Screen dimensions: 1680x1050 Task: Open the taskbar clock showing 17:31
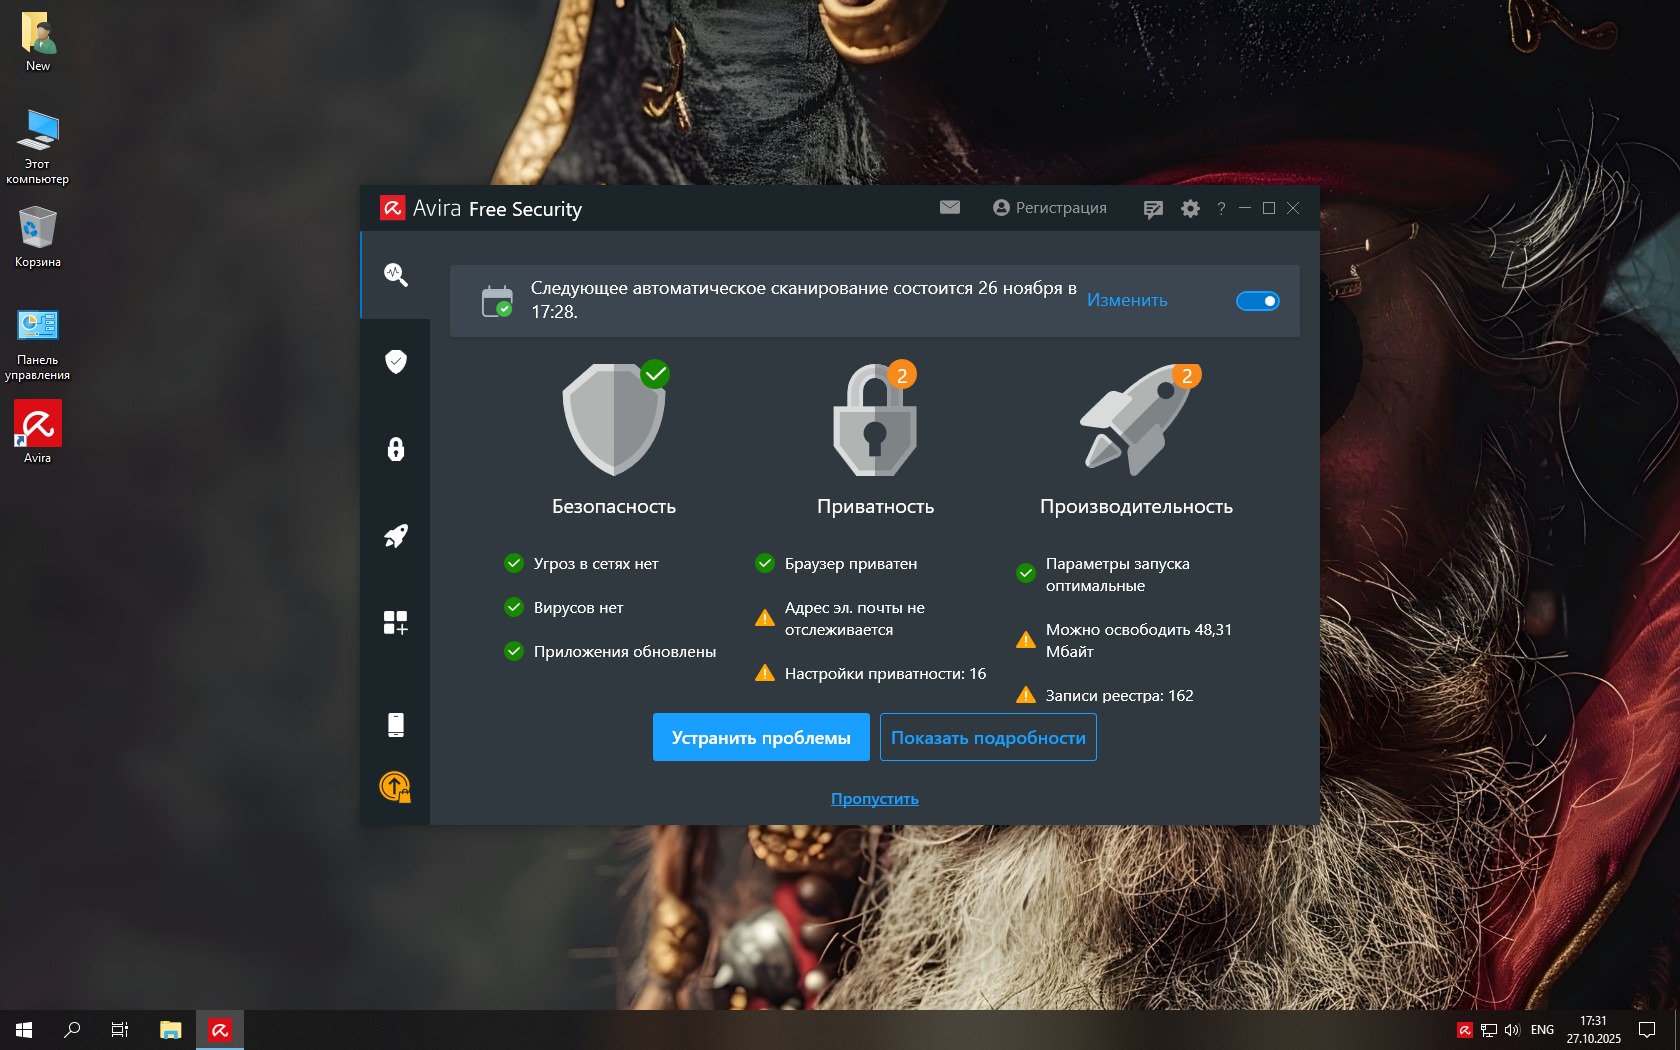pyautogui.click(x=1594, y=1030)
